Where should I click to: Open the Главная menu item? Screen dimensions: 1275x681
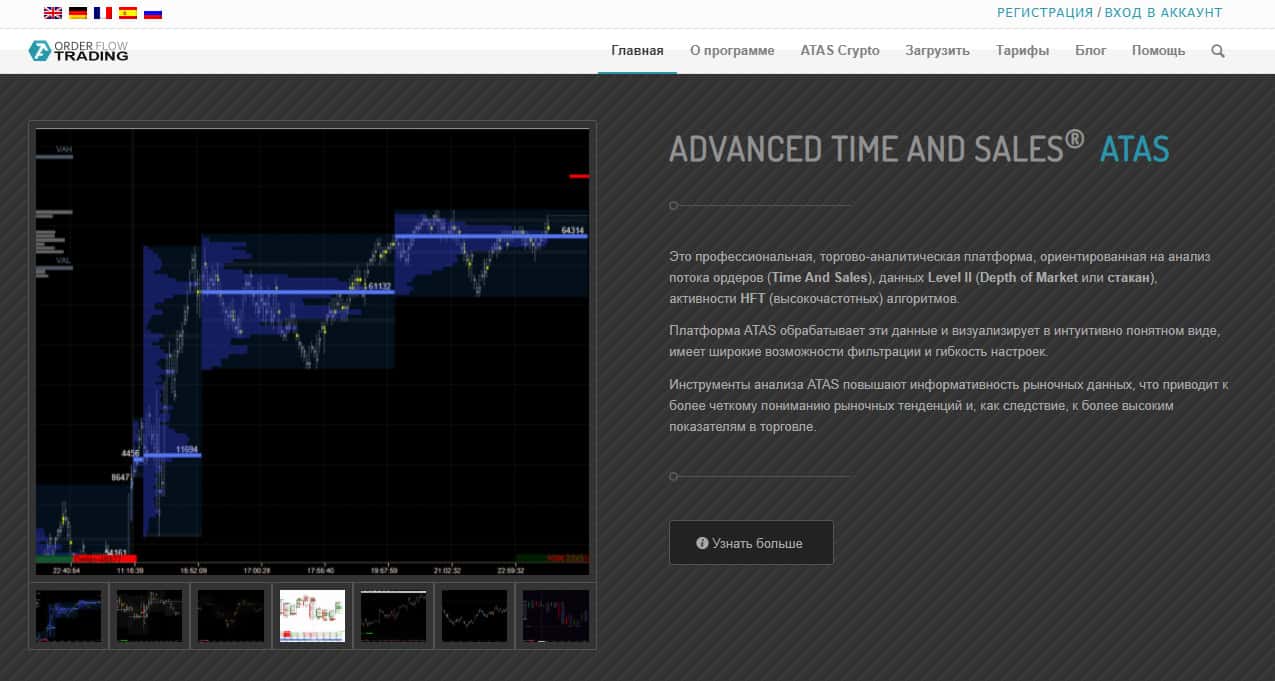point(637,51)
